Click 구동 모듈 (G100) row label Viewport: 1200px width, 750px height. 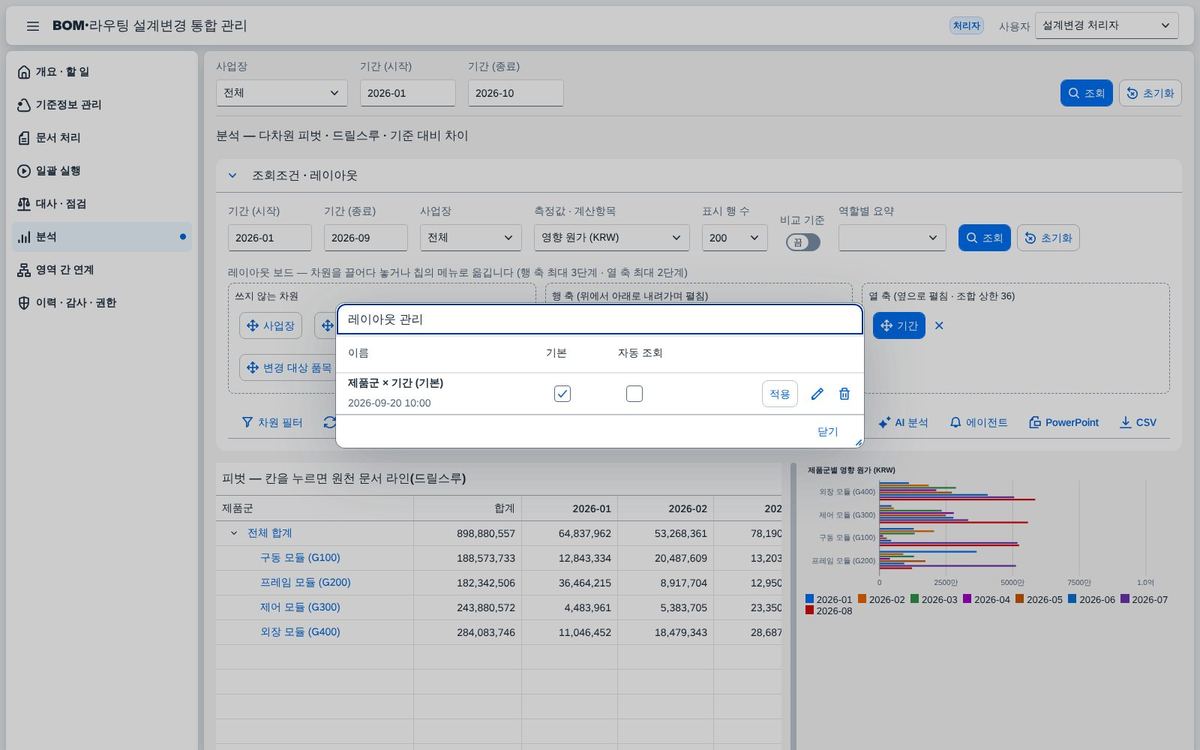point(300,558)
